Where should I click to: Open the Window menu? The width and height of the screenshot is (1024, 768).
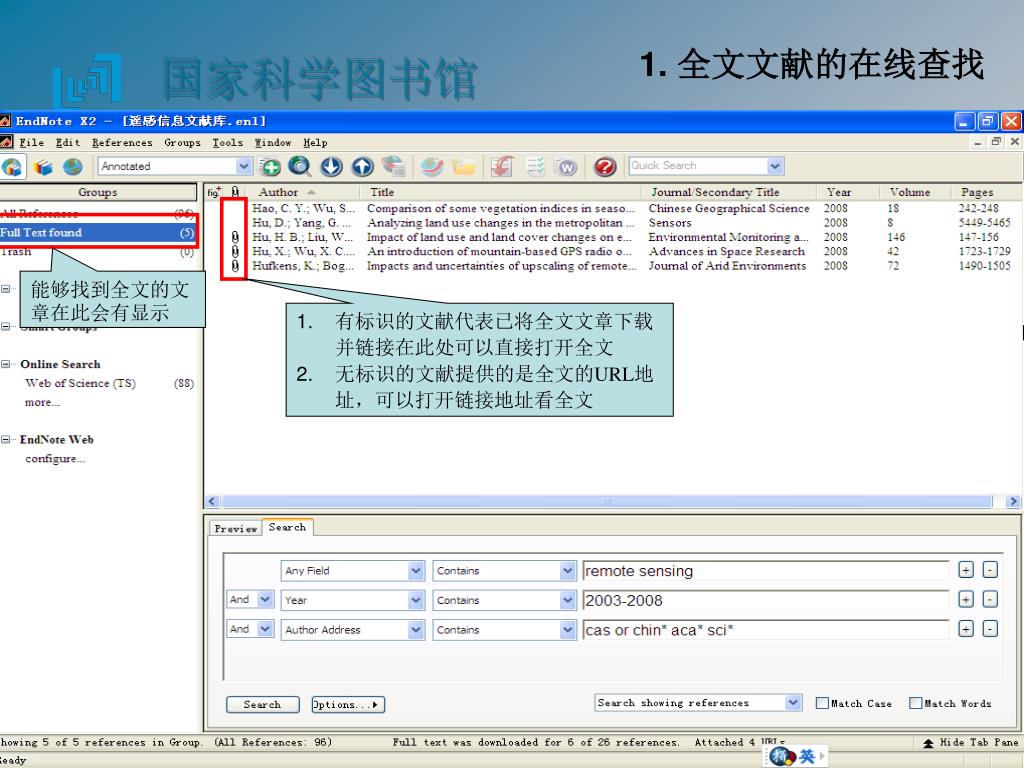273,142
